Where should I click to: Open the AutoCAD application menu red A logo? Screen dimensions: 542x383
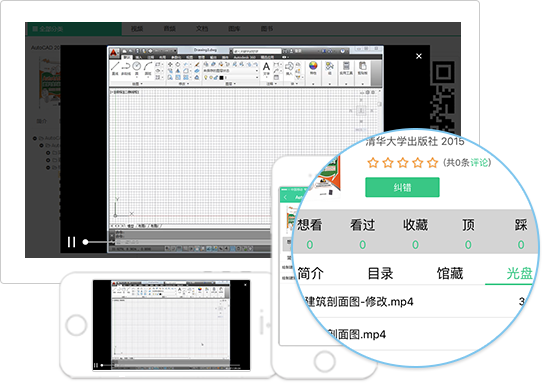(113, 53)
